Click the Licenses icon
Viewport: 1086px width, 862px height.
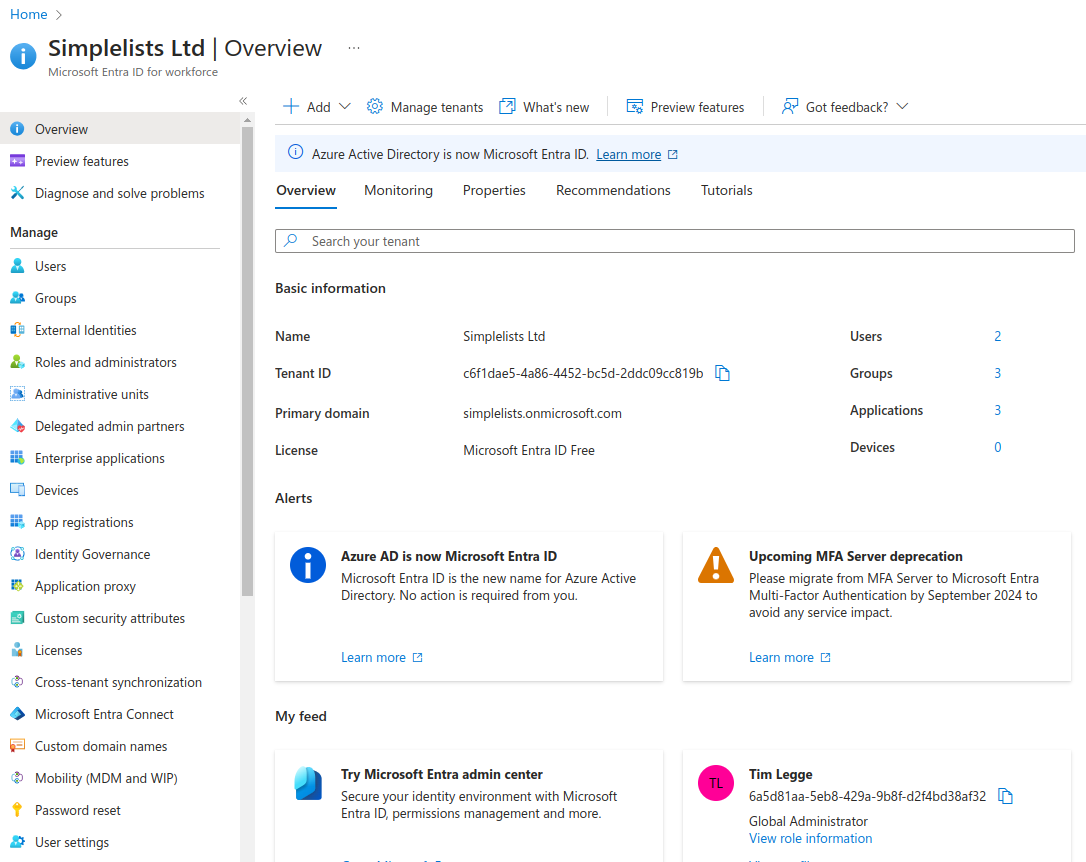pyautogui.click(x=17, y=649)
